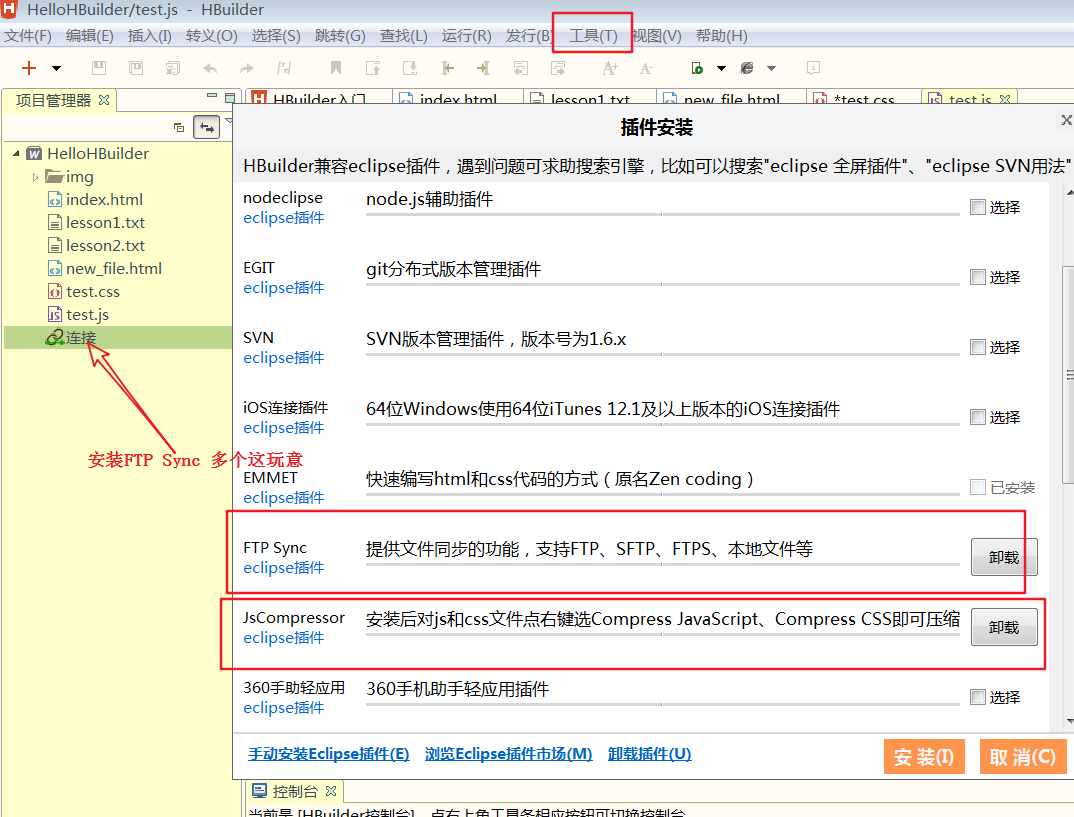The width and height of the screenshot is (1074, 817).
Task: Close the 项目管理器 view tab
Action: click(104, 100)
